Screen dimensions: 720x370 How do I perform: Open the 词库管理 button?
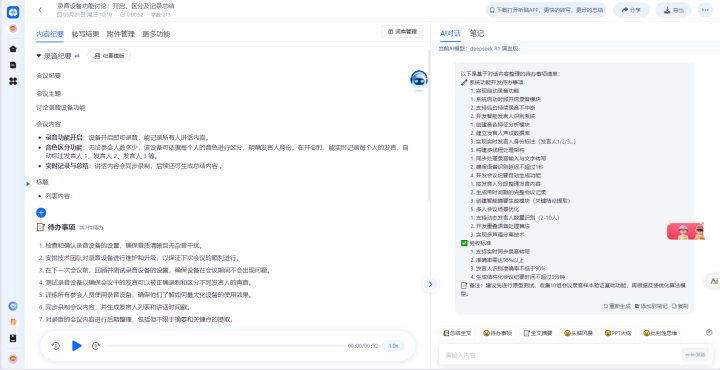pyautogui.click(x=402, y=32)
